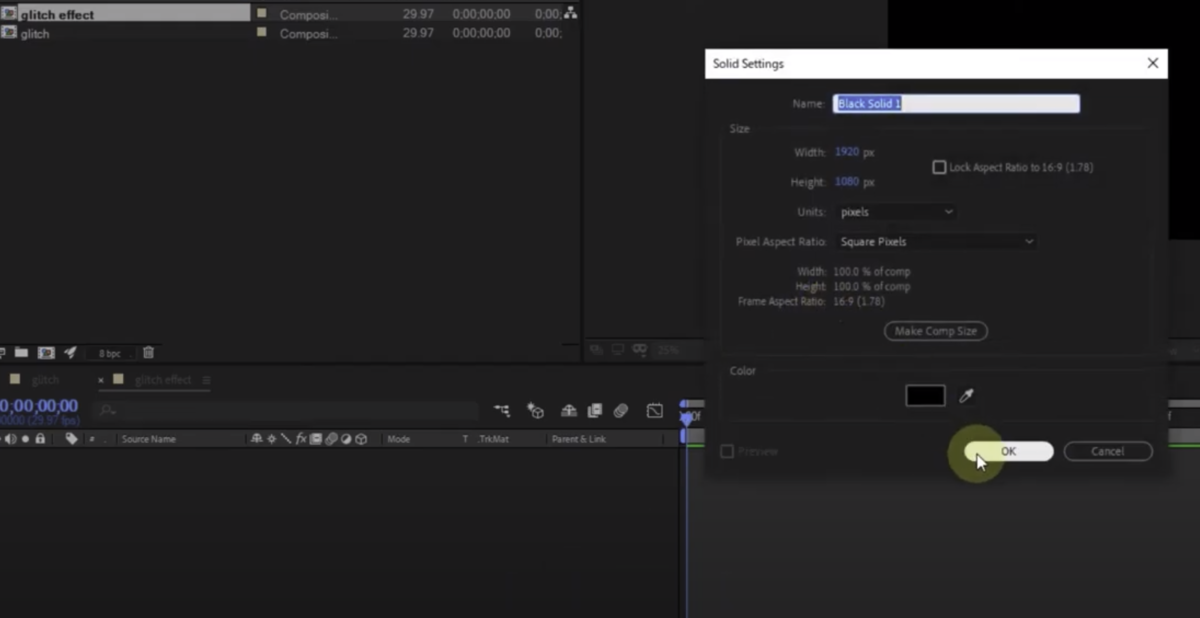Click the Make Comp Size button
Image resolution: width=1200 pixels, height=618 pixels.
[x=935, y=331]
